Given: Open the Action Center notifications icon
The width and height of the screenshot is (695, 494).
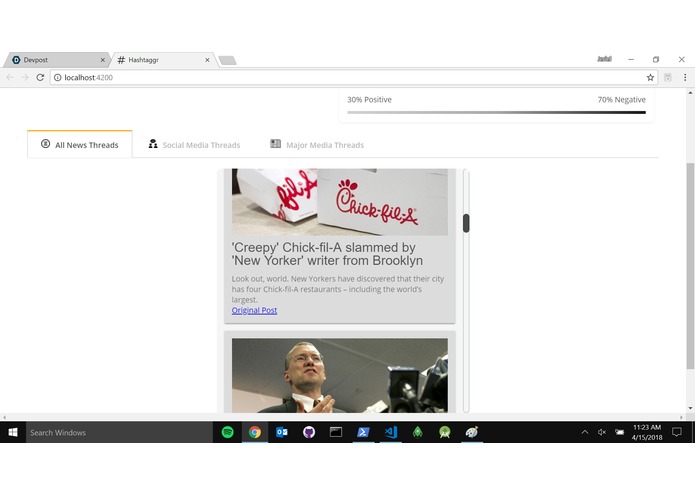Looking at the screenshot, I should point(677,432).
